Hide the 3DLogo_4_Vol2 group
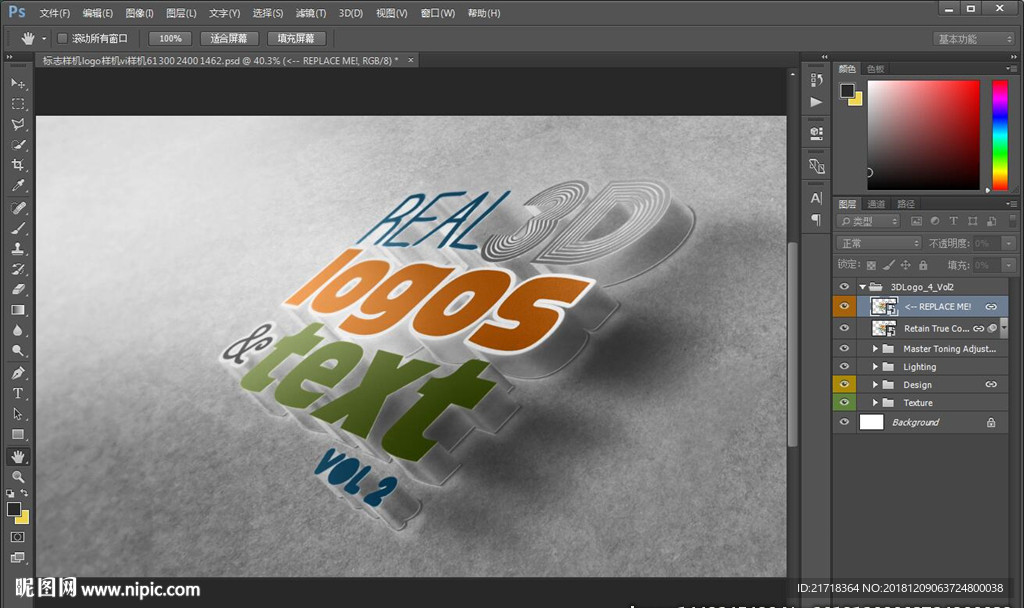 [x=844, y=287]
